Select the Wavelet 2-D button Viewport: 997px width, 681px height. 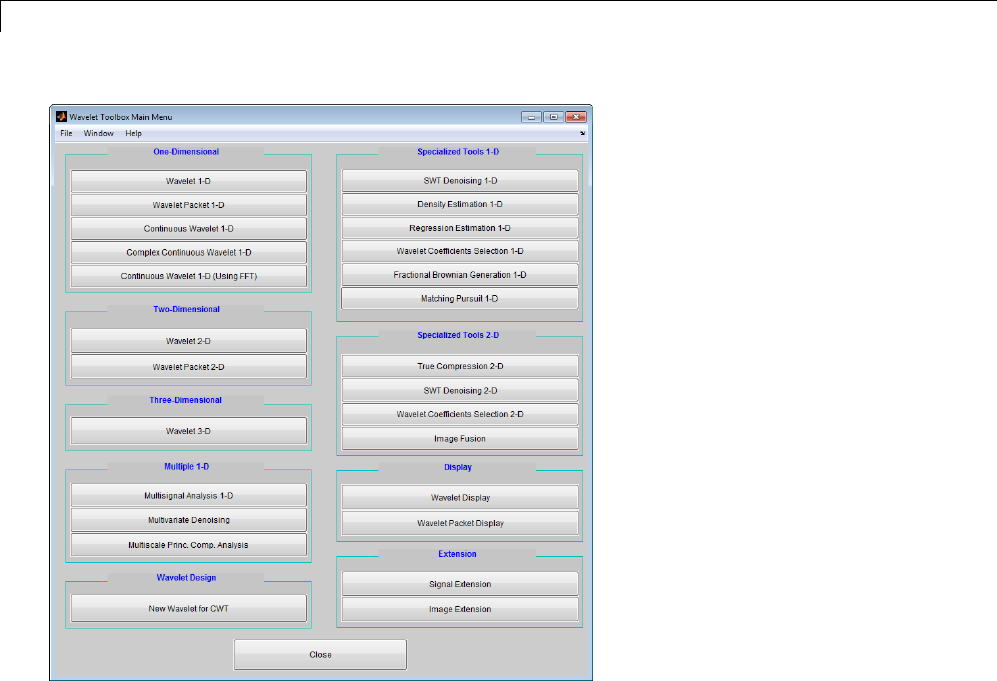189,341
